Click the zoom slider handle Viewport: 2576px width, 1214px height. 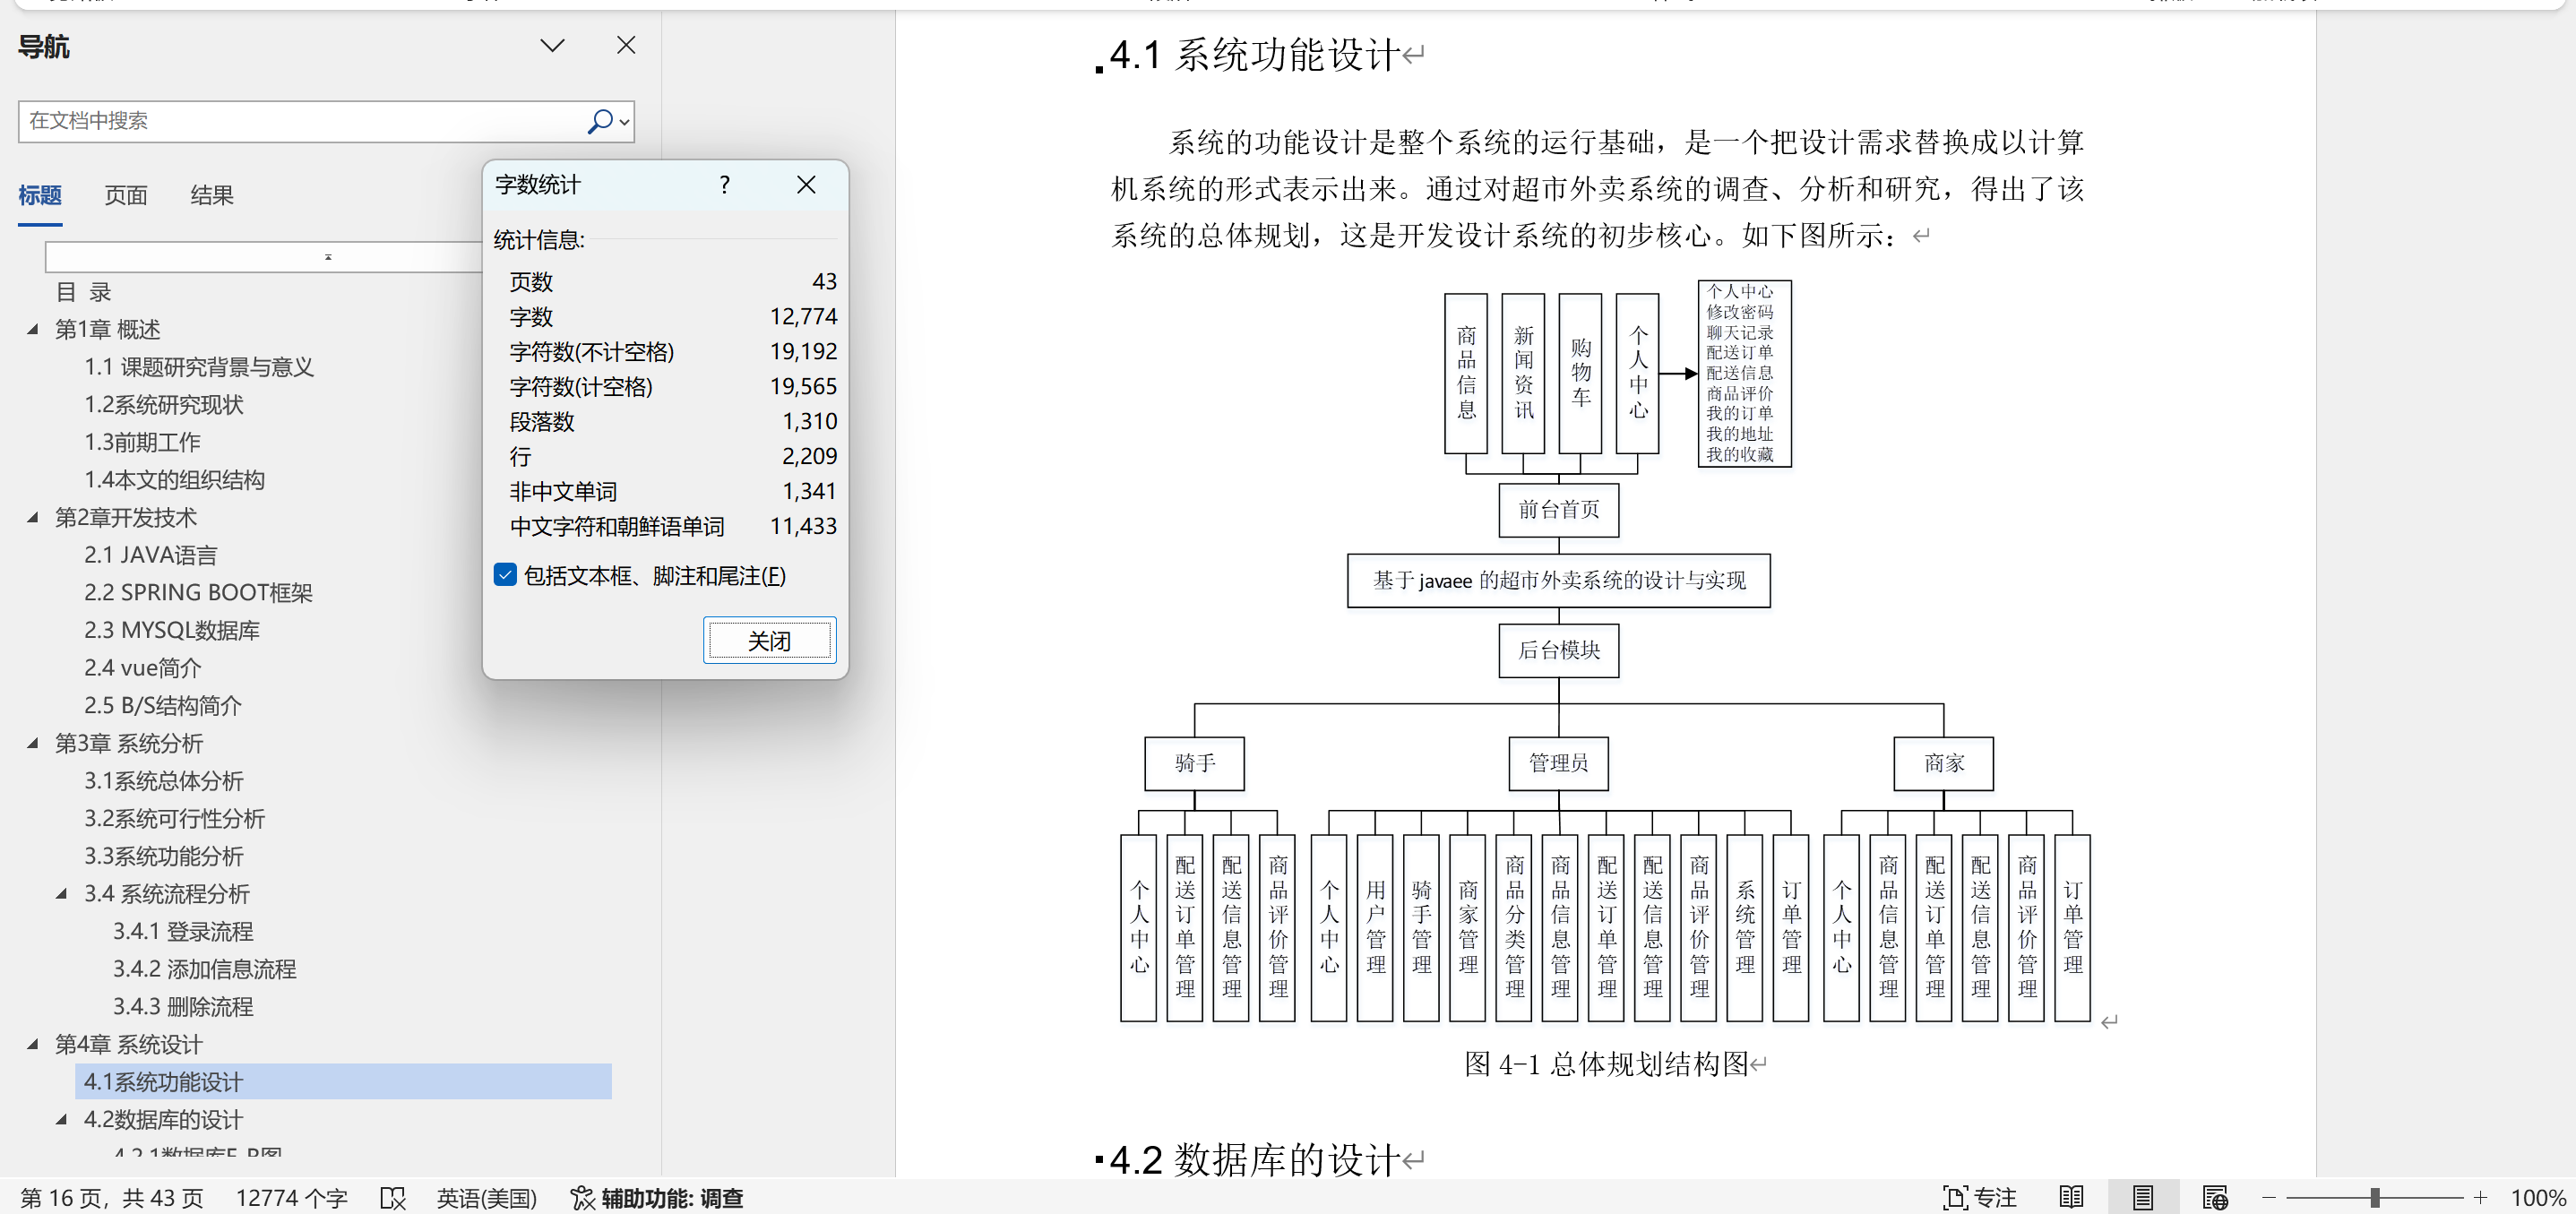click(x=2374, y=1198)
